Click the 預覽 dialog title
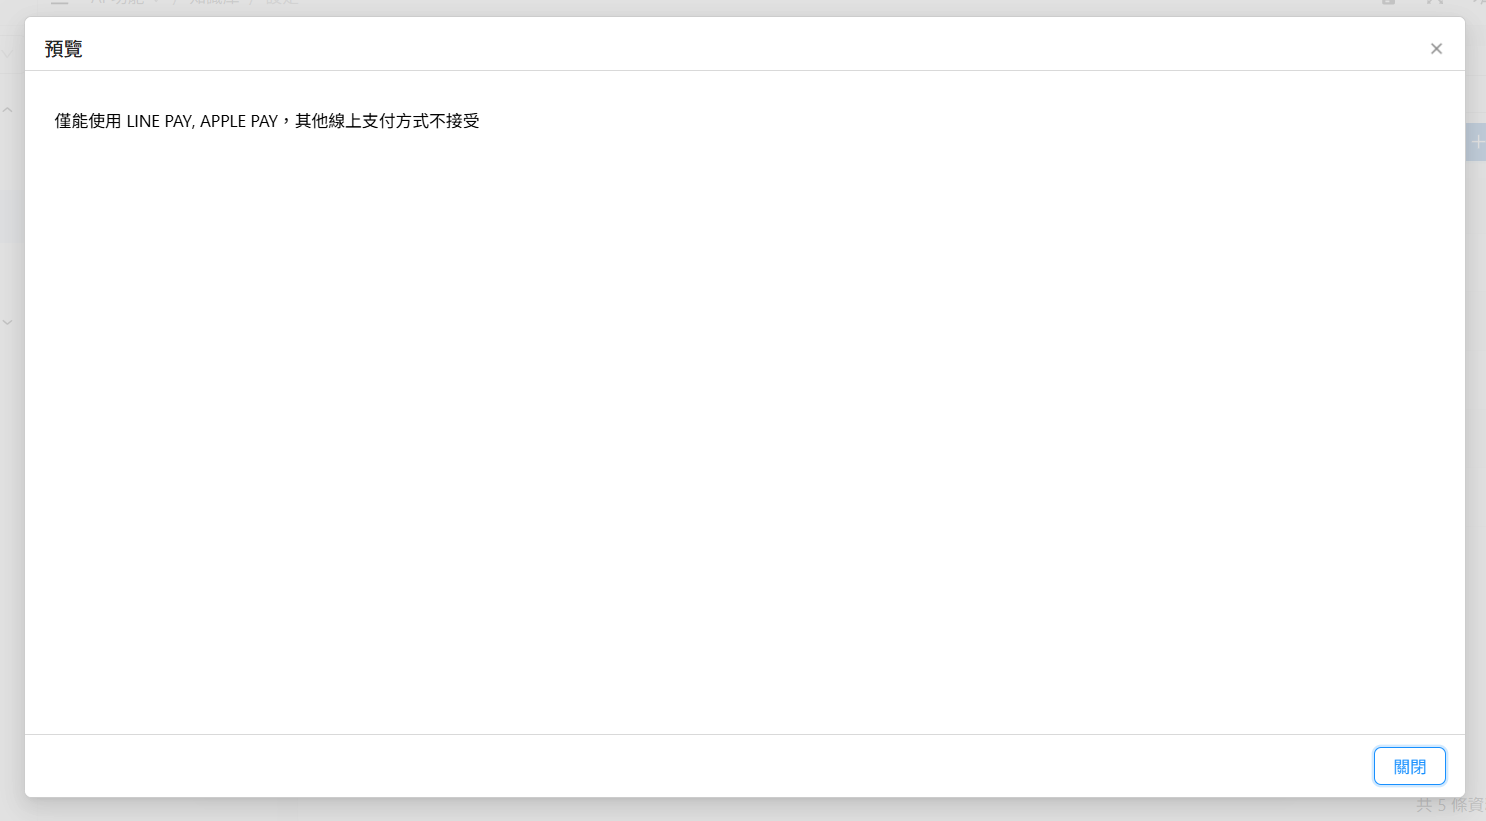Viewport: 1486px width, 821px height. [64, 49]
